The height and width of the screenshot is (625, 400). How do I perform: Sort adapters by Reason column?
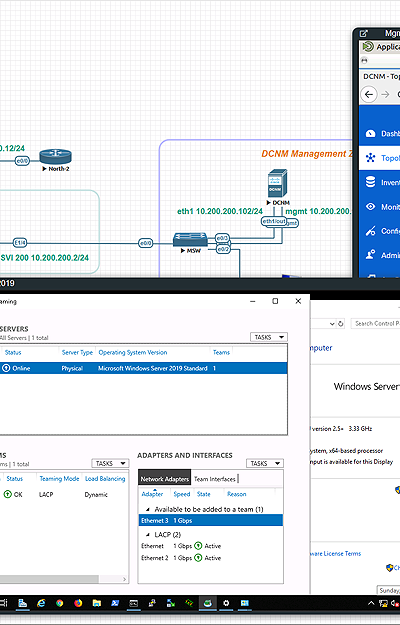pyautogui.click(x=237, y=494)
